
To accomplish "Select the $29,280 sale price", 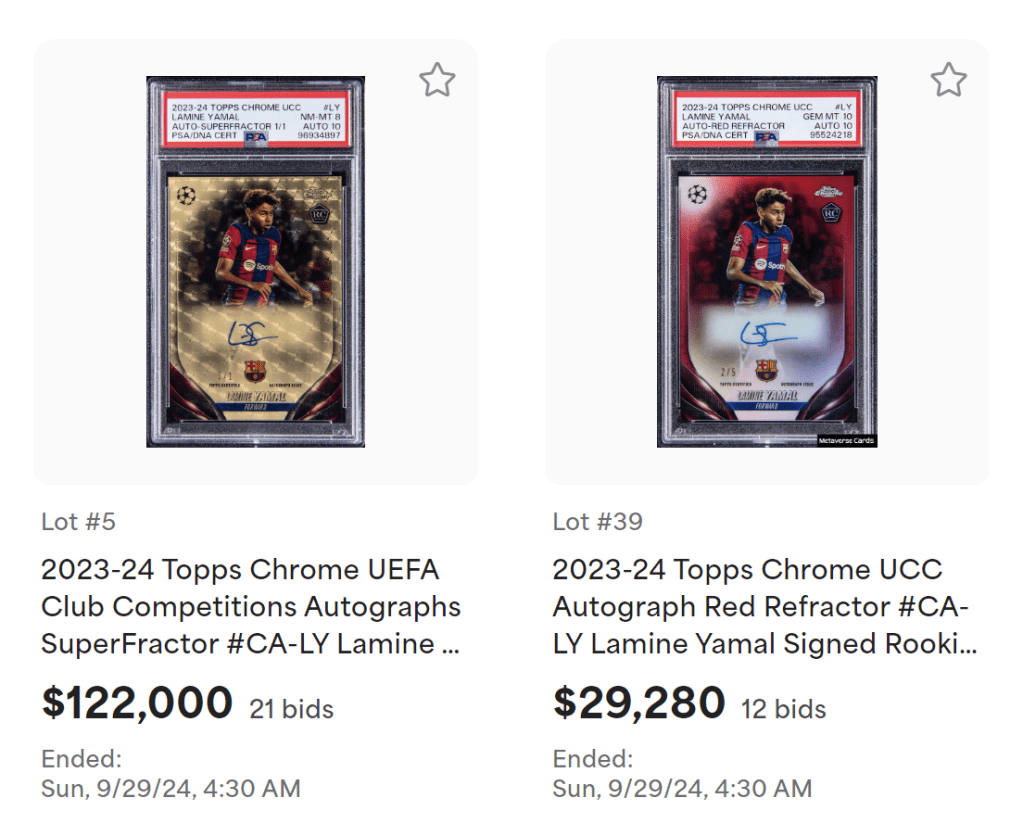I will 639,703.
